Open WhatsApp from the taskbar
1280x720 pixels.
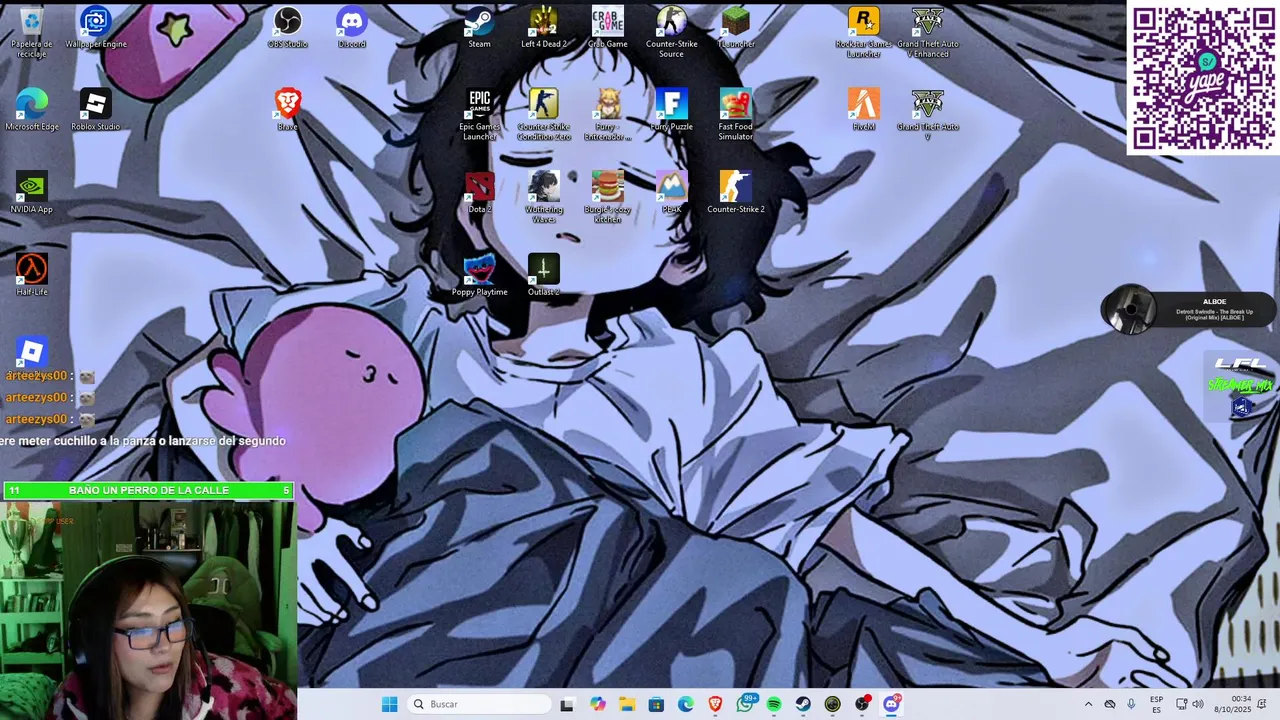pyautogui.click(x=745, y=704)
